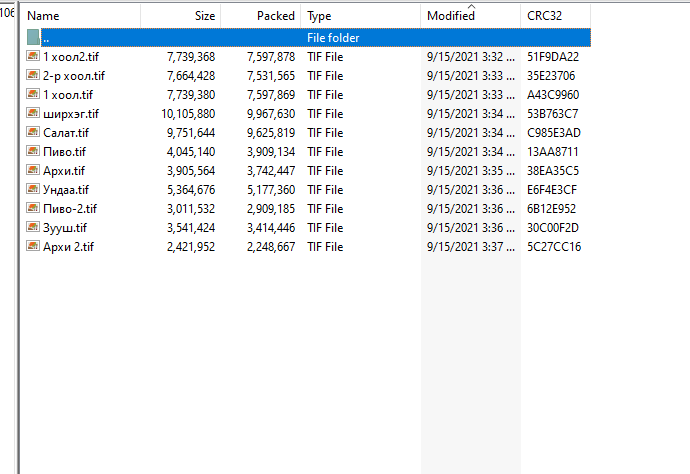Viewport: 690px width, 474px height.
Task: Click the CRC32 value 53B763C7
Action: pyautogui.click(x=553, y=114)
